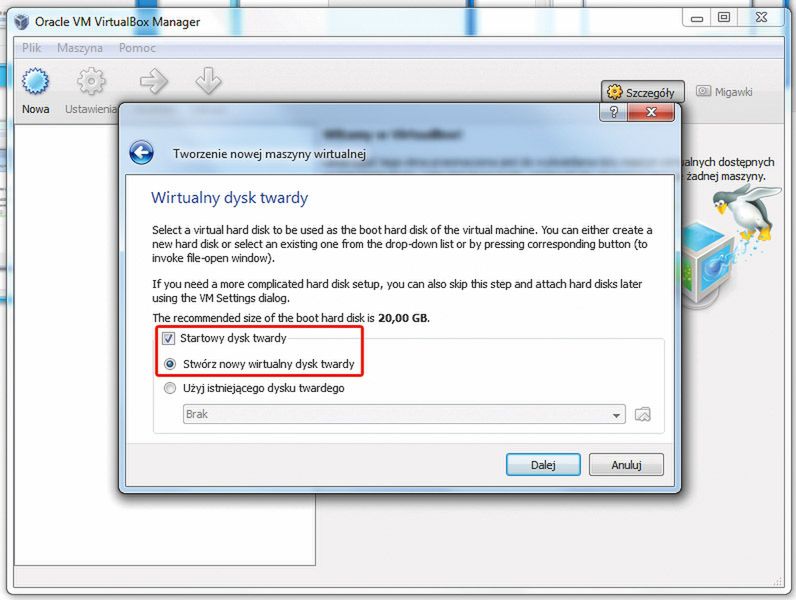Image resolution: width=796 pixels, height=600 pixels.
Task: Click the wizard help question mark icon
Action: pyautogui.click(x=613, y=112)
